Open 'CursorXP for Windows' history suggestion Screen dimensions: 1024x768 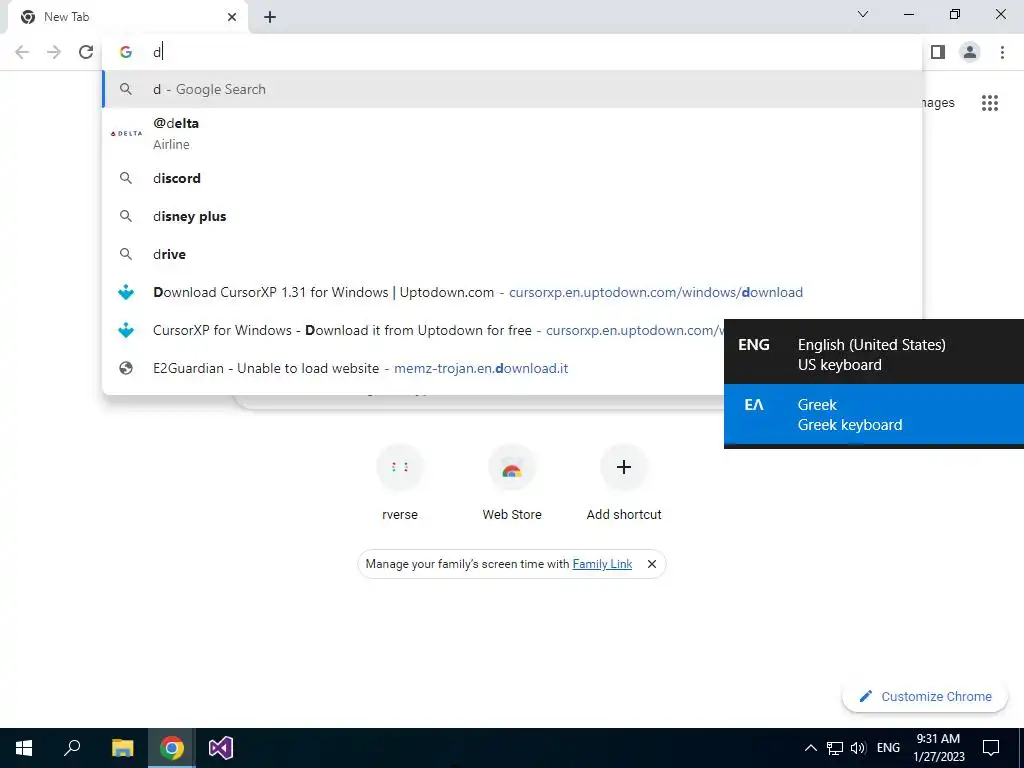413,330
